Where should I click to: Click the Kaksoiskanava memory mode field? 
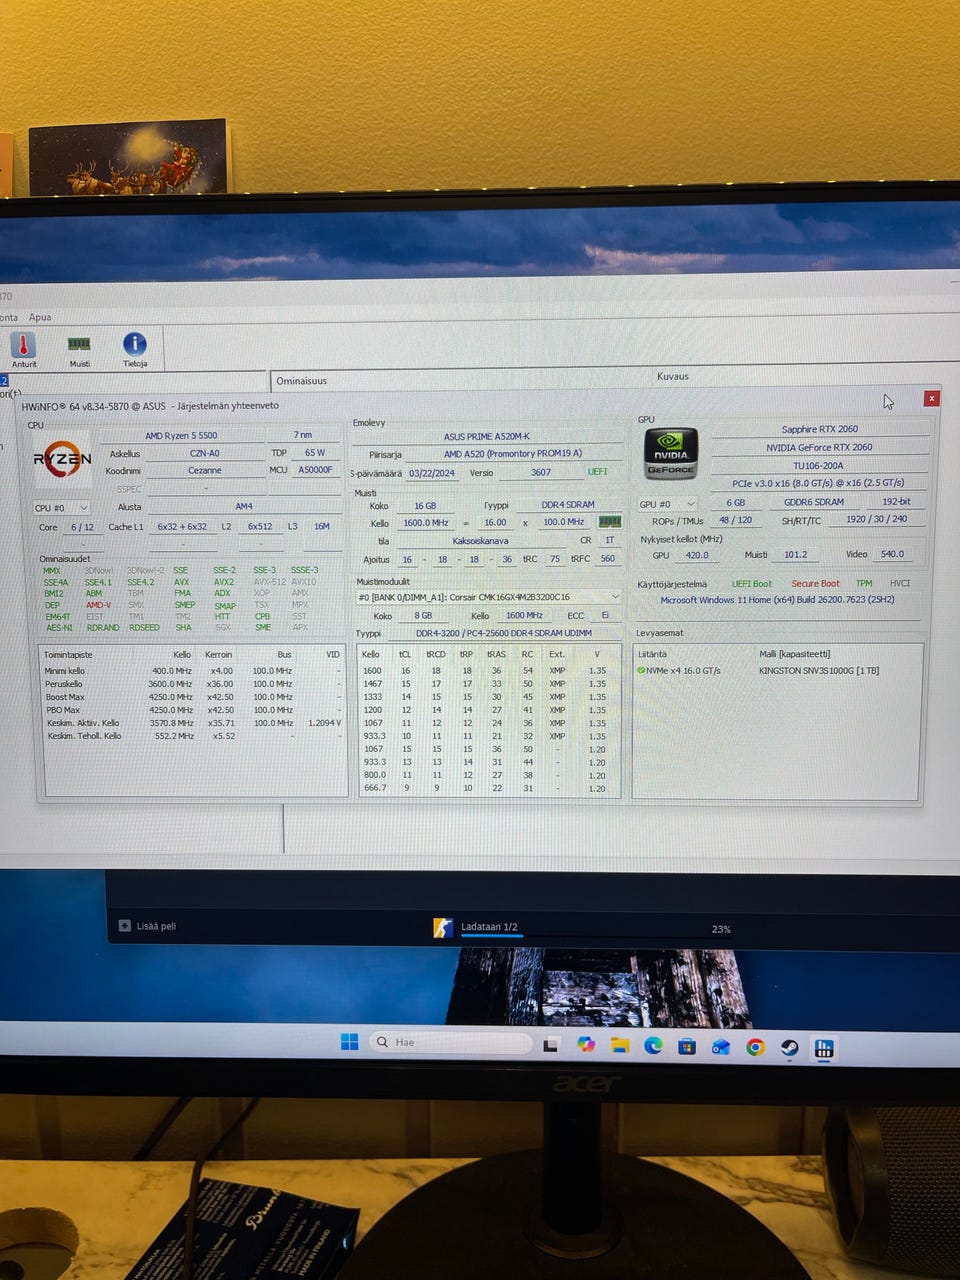[481, 540]
